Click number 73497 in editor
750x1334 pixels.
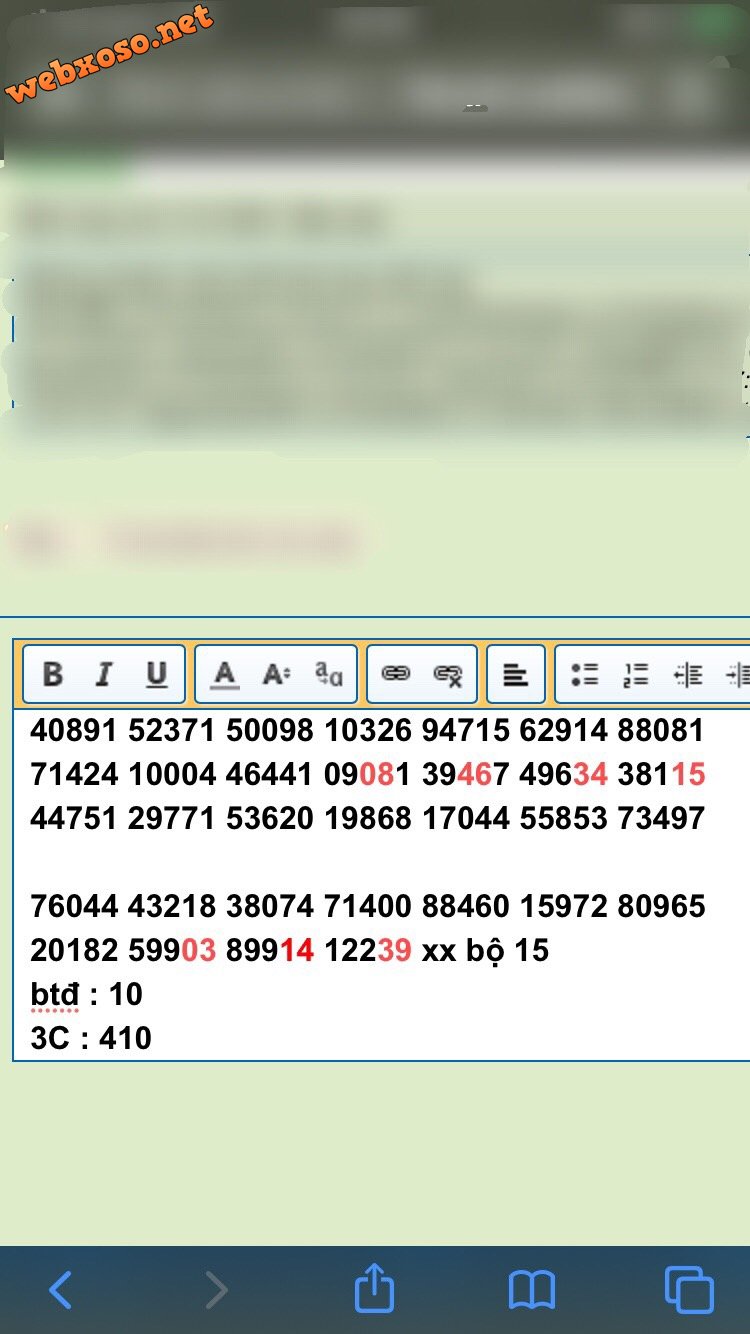point(662,818)
